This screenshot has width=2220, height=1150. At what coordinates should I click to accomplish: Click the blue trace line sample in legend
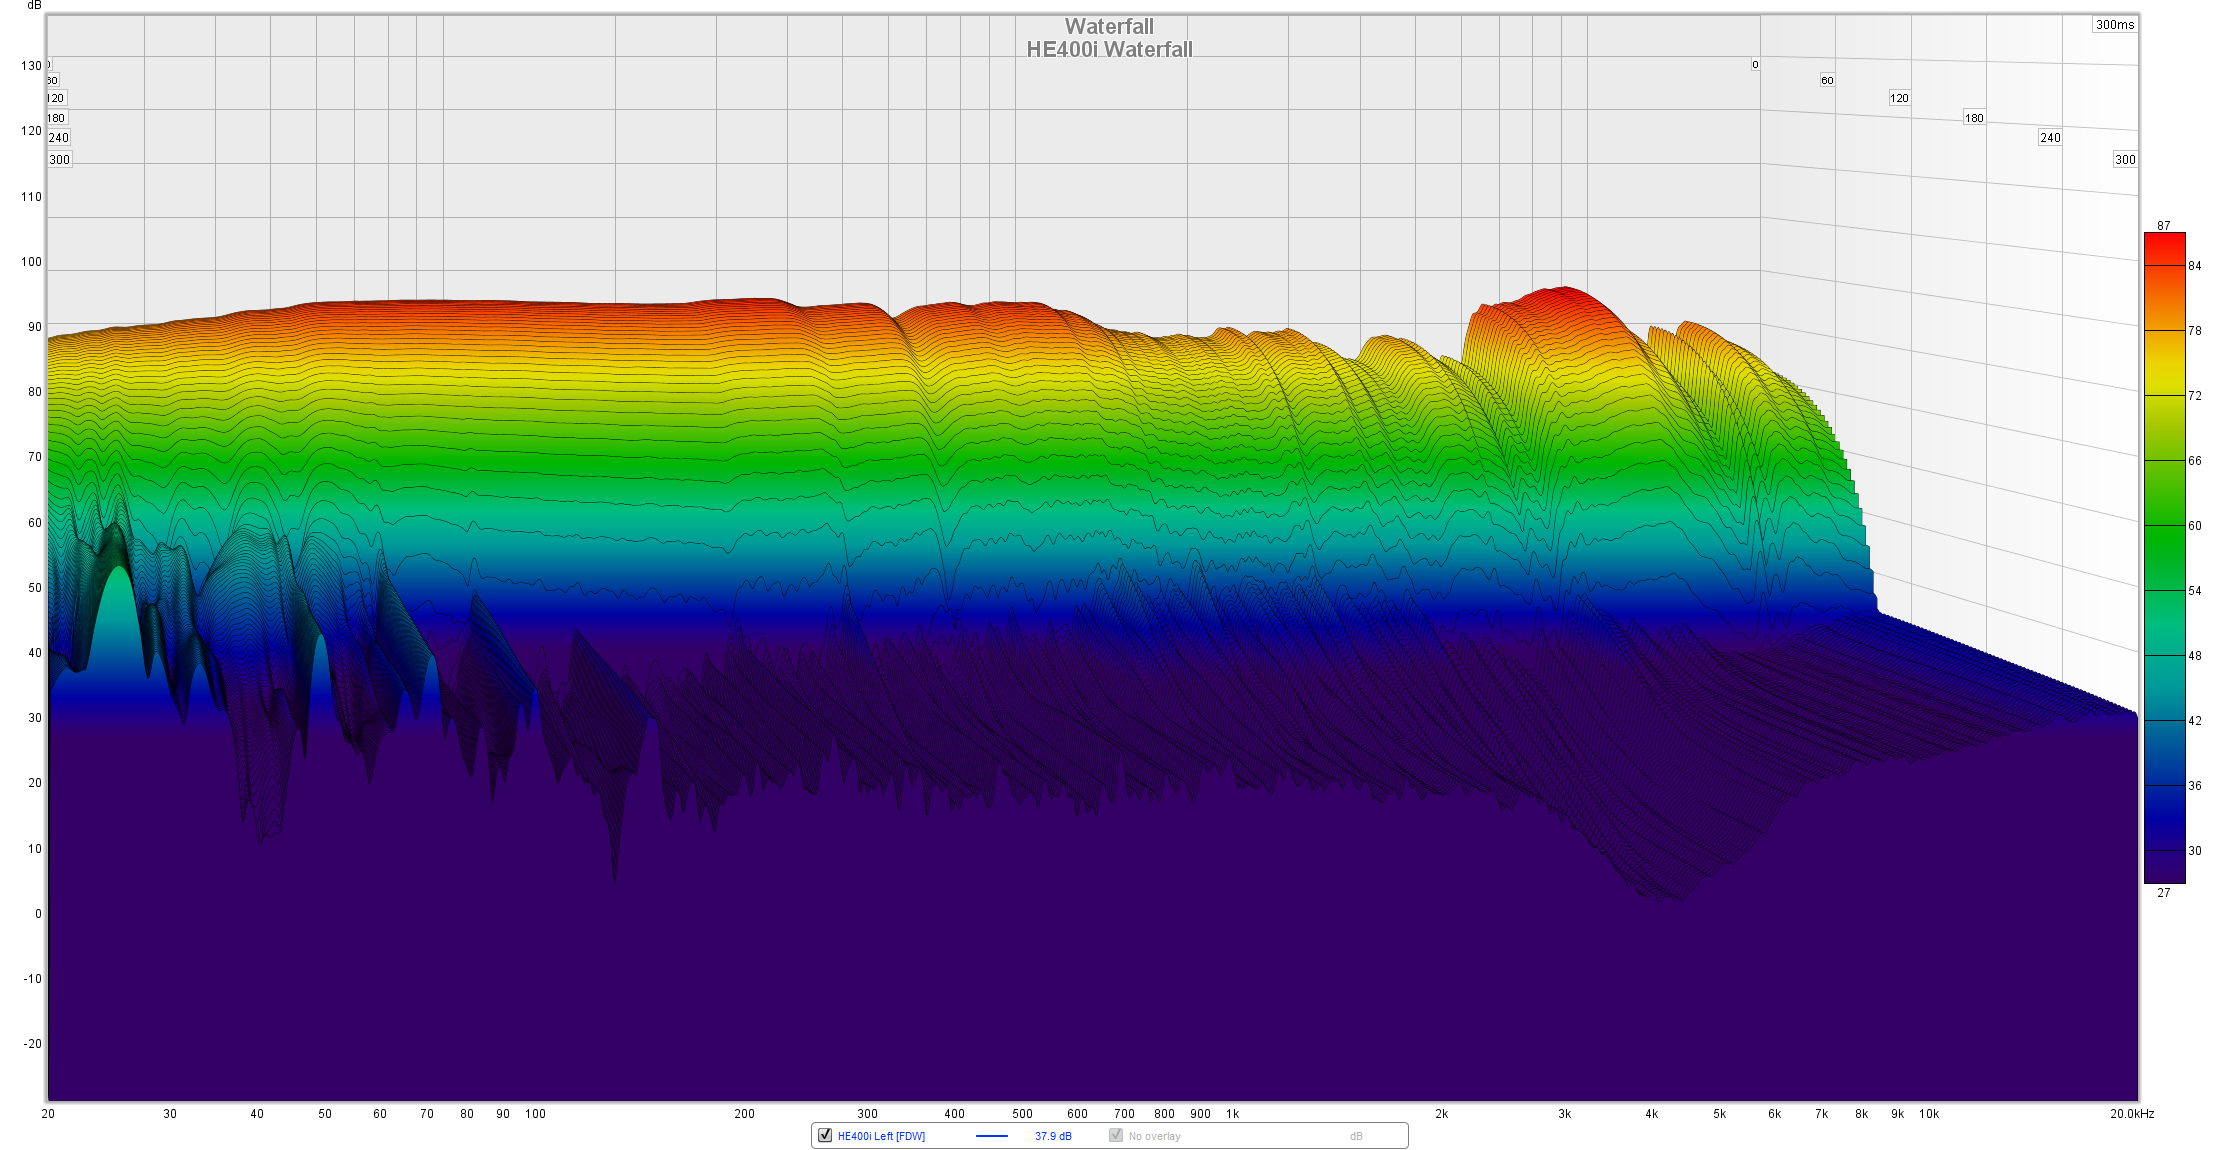(x=991, y=1136)
